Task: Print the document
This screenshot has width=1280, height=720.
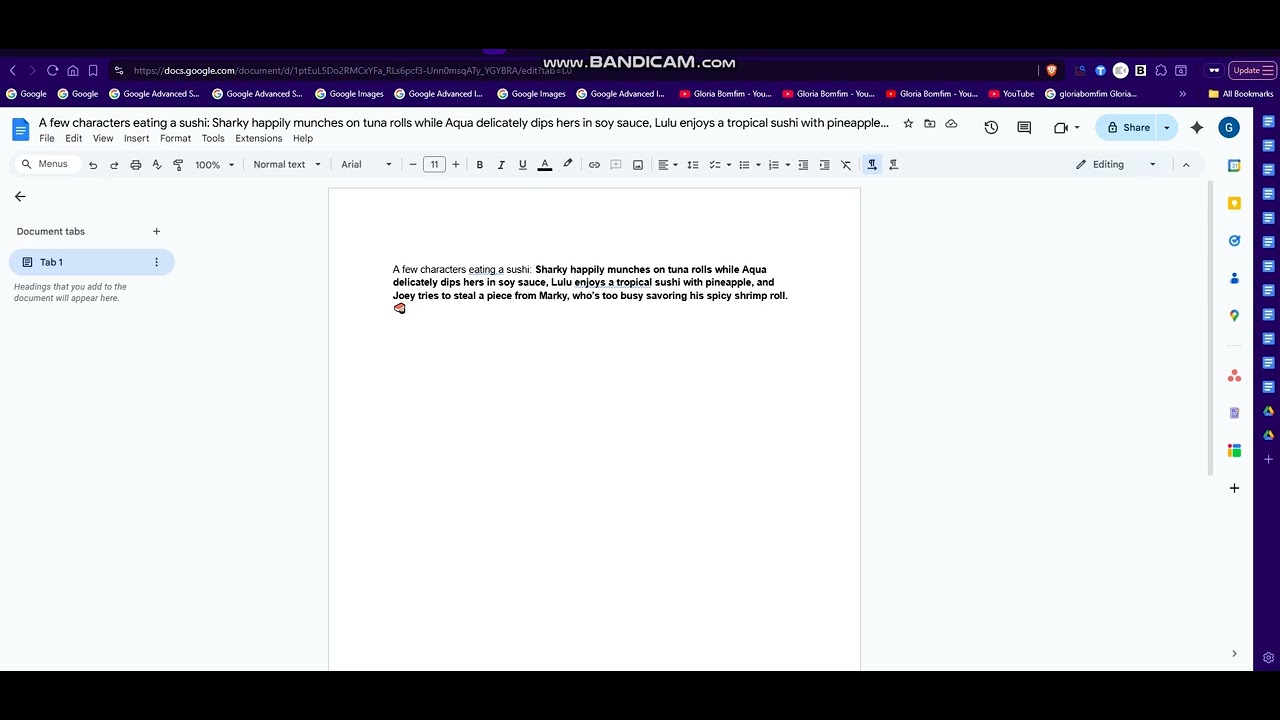Action: point(136,165)
